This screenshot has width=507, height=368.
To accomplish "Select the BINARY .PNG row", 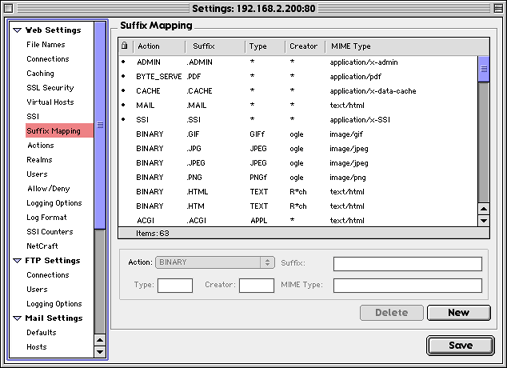I will point(298,177).
